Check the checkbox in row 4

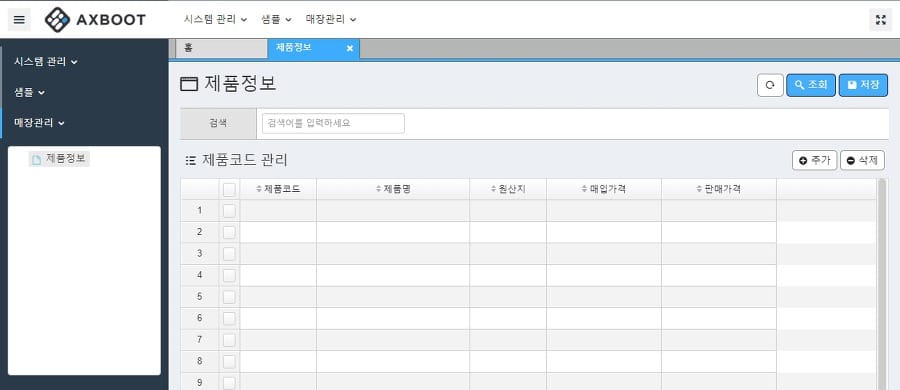[x=229, y=275]
